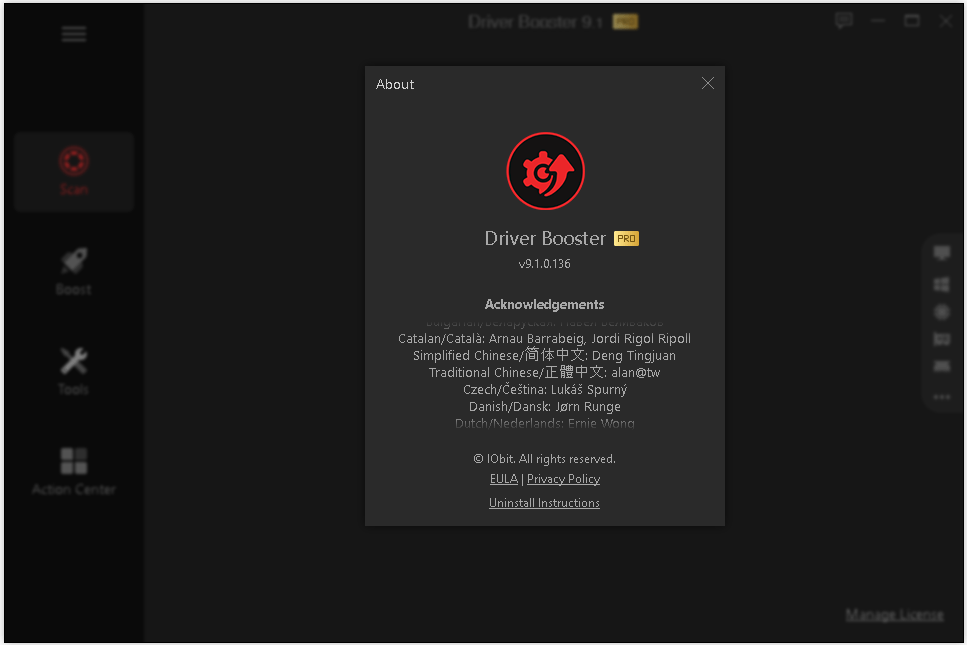Click the PRO badge in main title bar
The width and height of the screenshot is (967, 645).
(625, 22)
